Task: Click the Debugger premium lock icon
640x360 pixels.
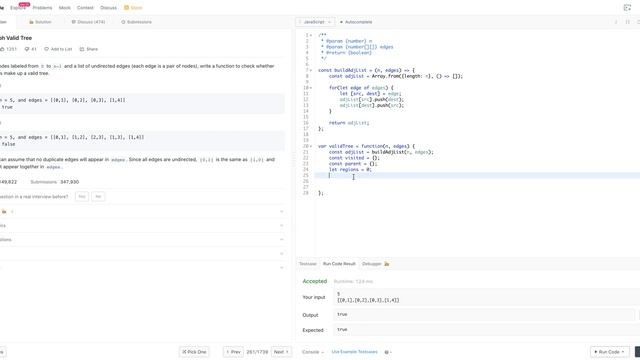Action: point(387,264)
